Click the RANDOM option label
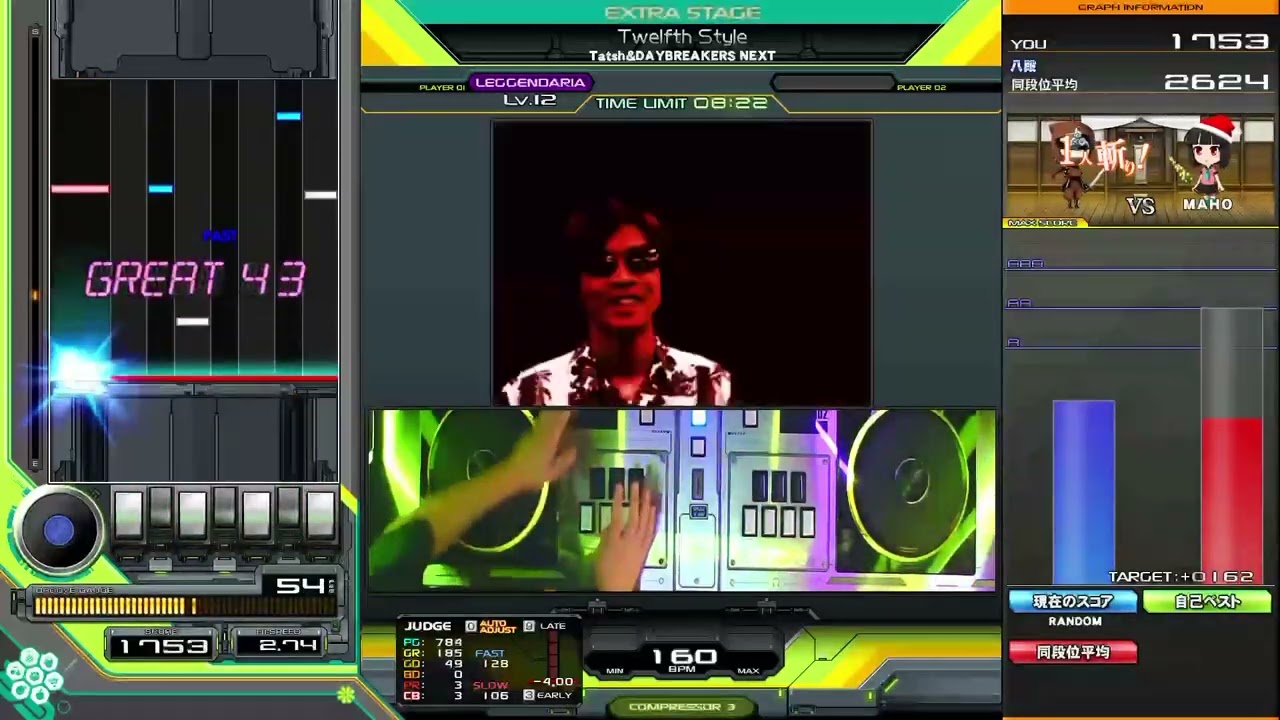 tap(1075, 622)
